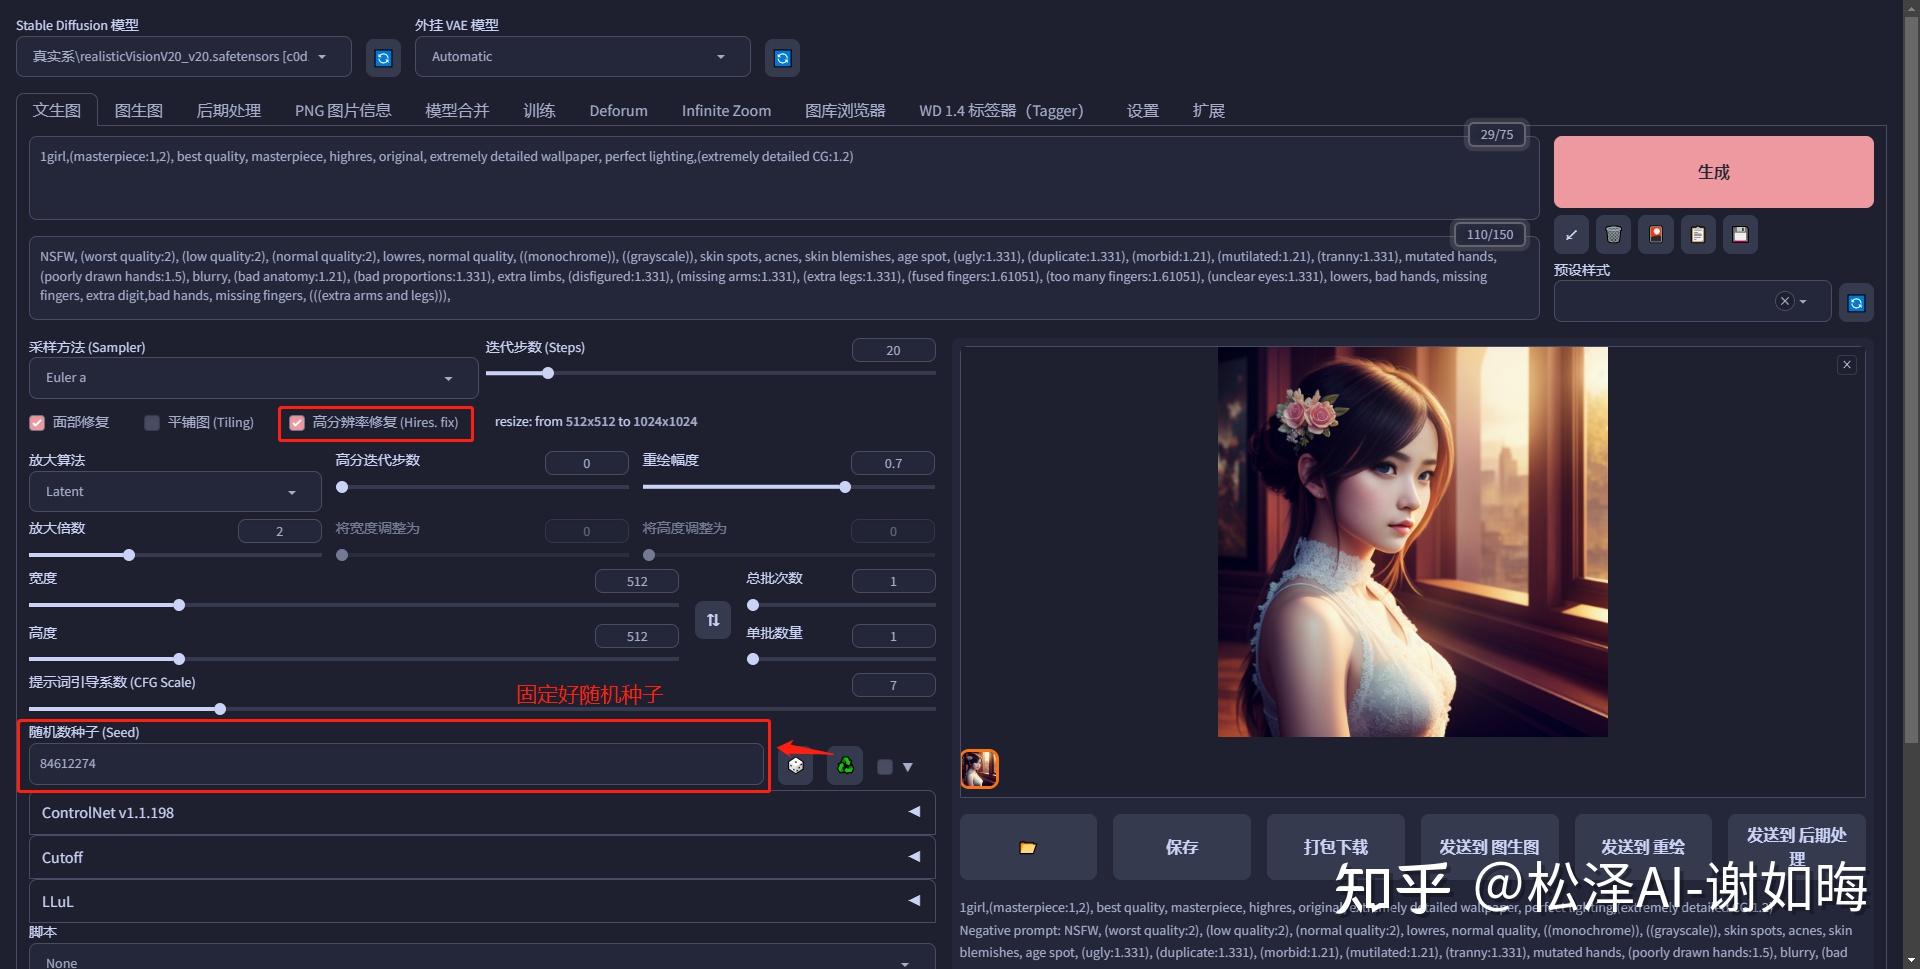The height and width of the screenshot is (969, 1920).
Task: Click the 生成 generate button
Action: pos(1712,171)
